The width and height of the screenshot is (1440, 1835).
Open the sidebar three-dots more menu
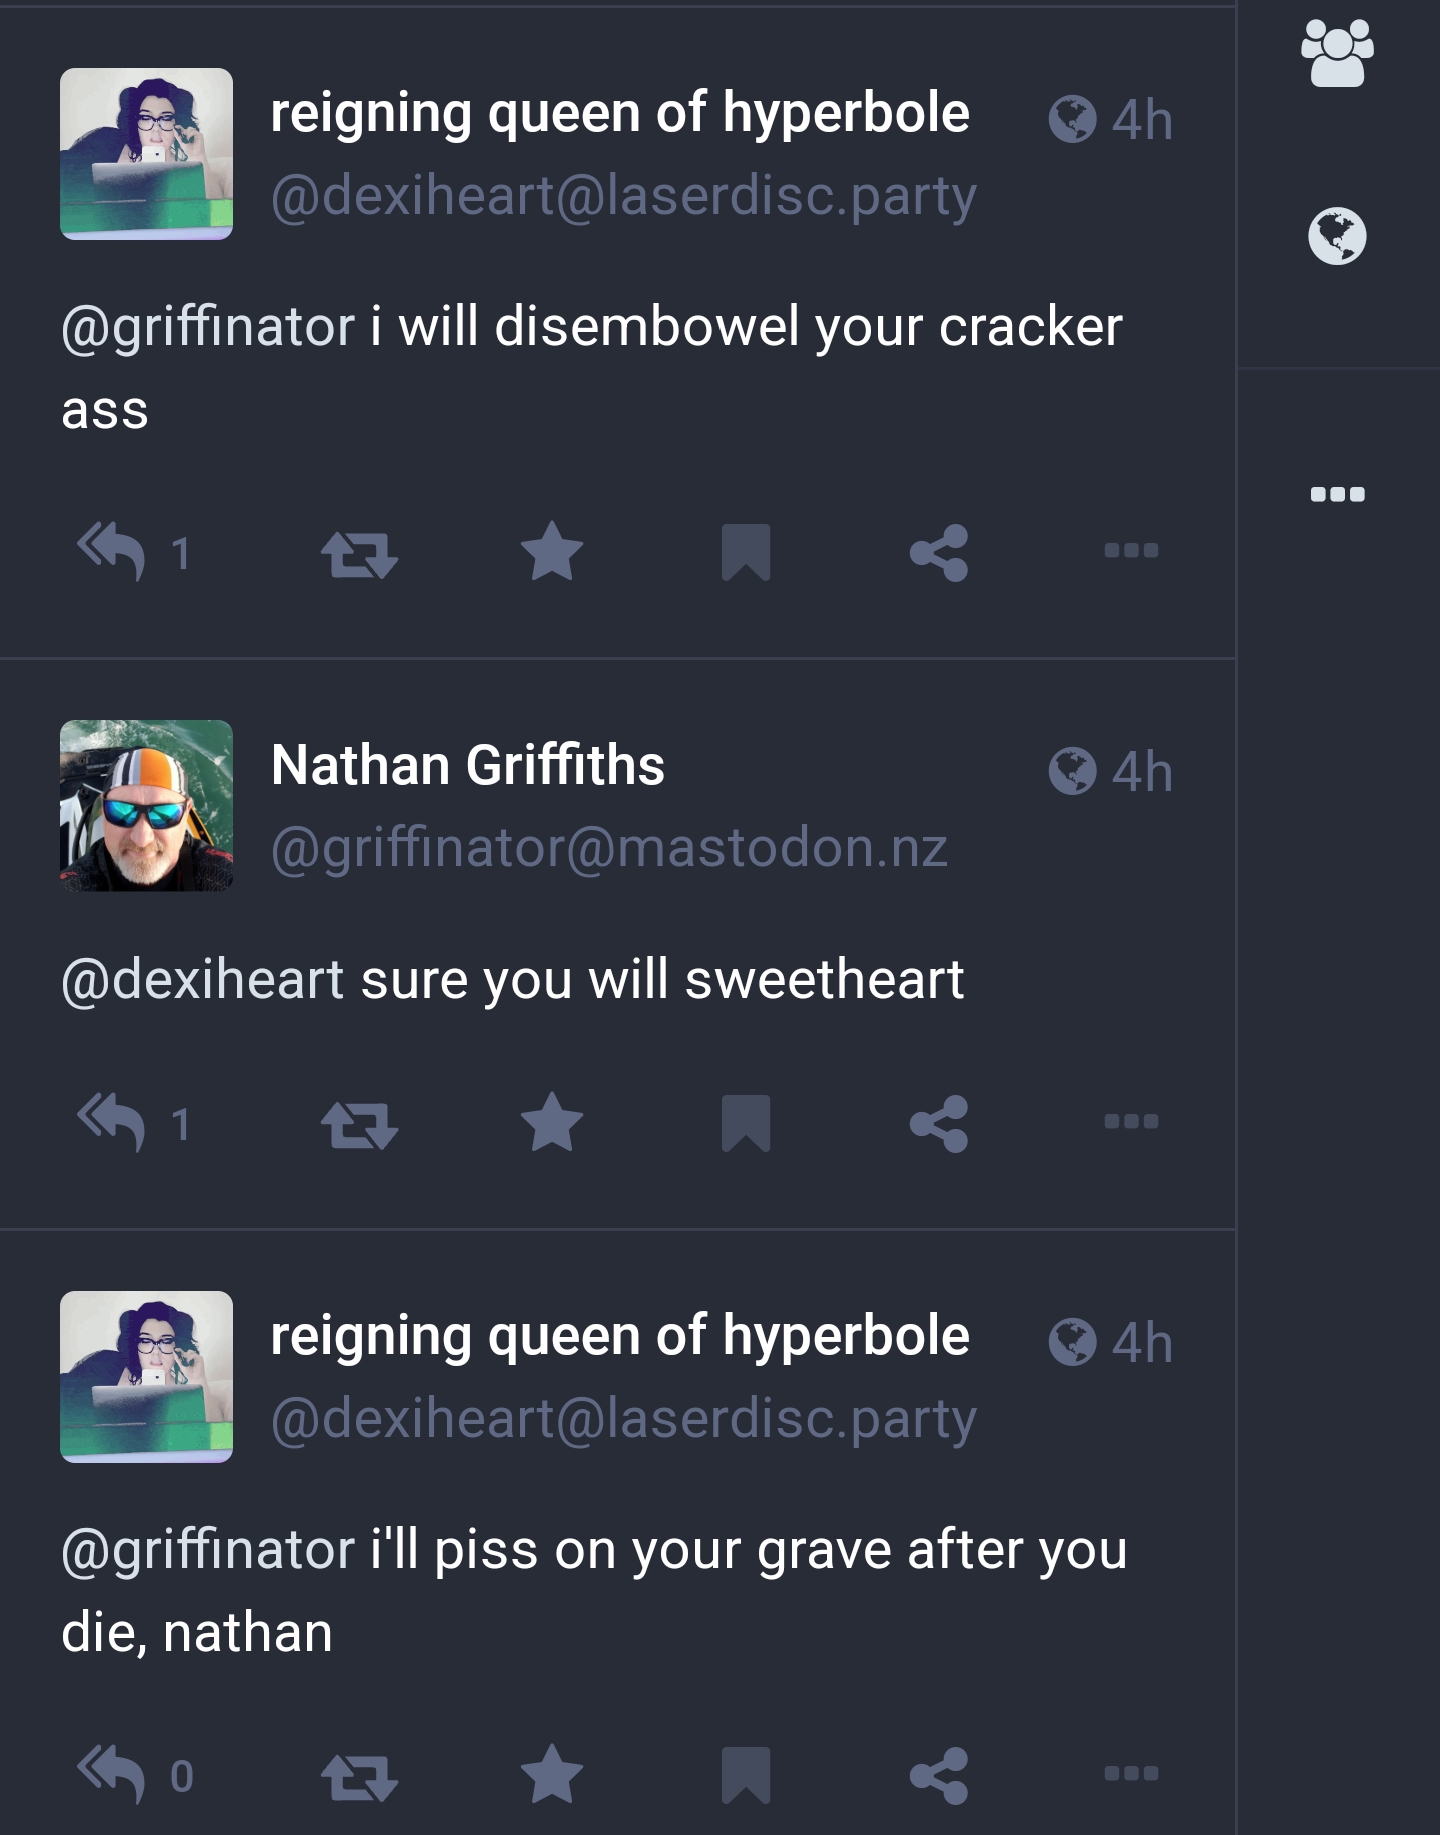click(1338, 494)
